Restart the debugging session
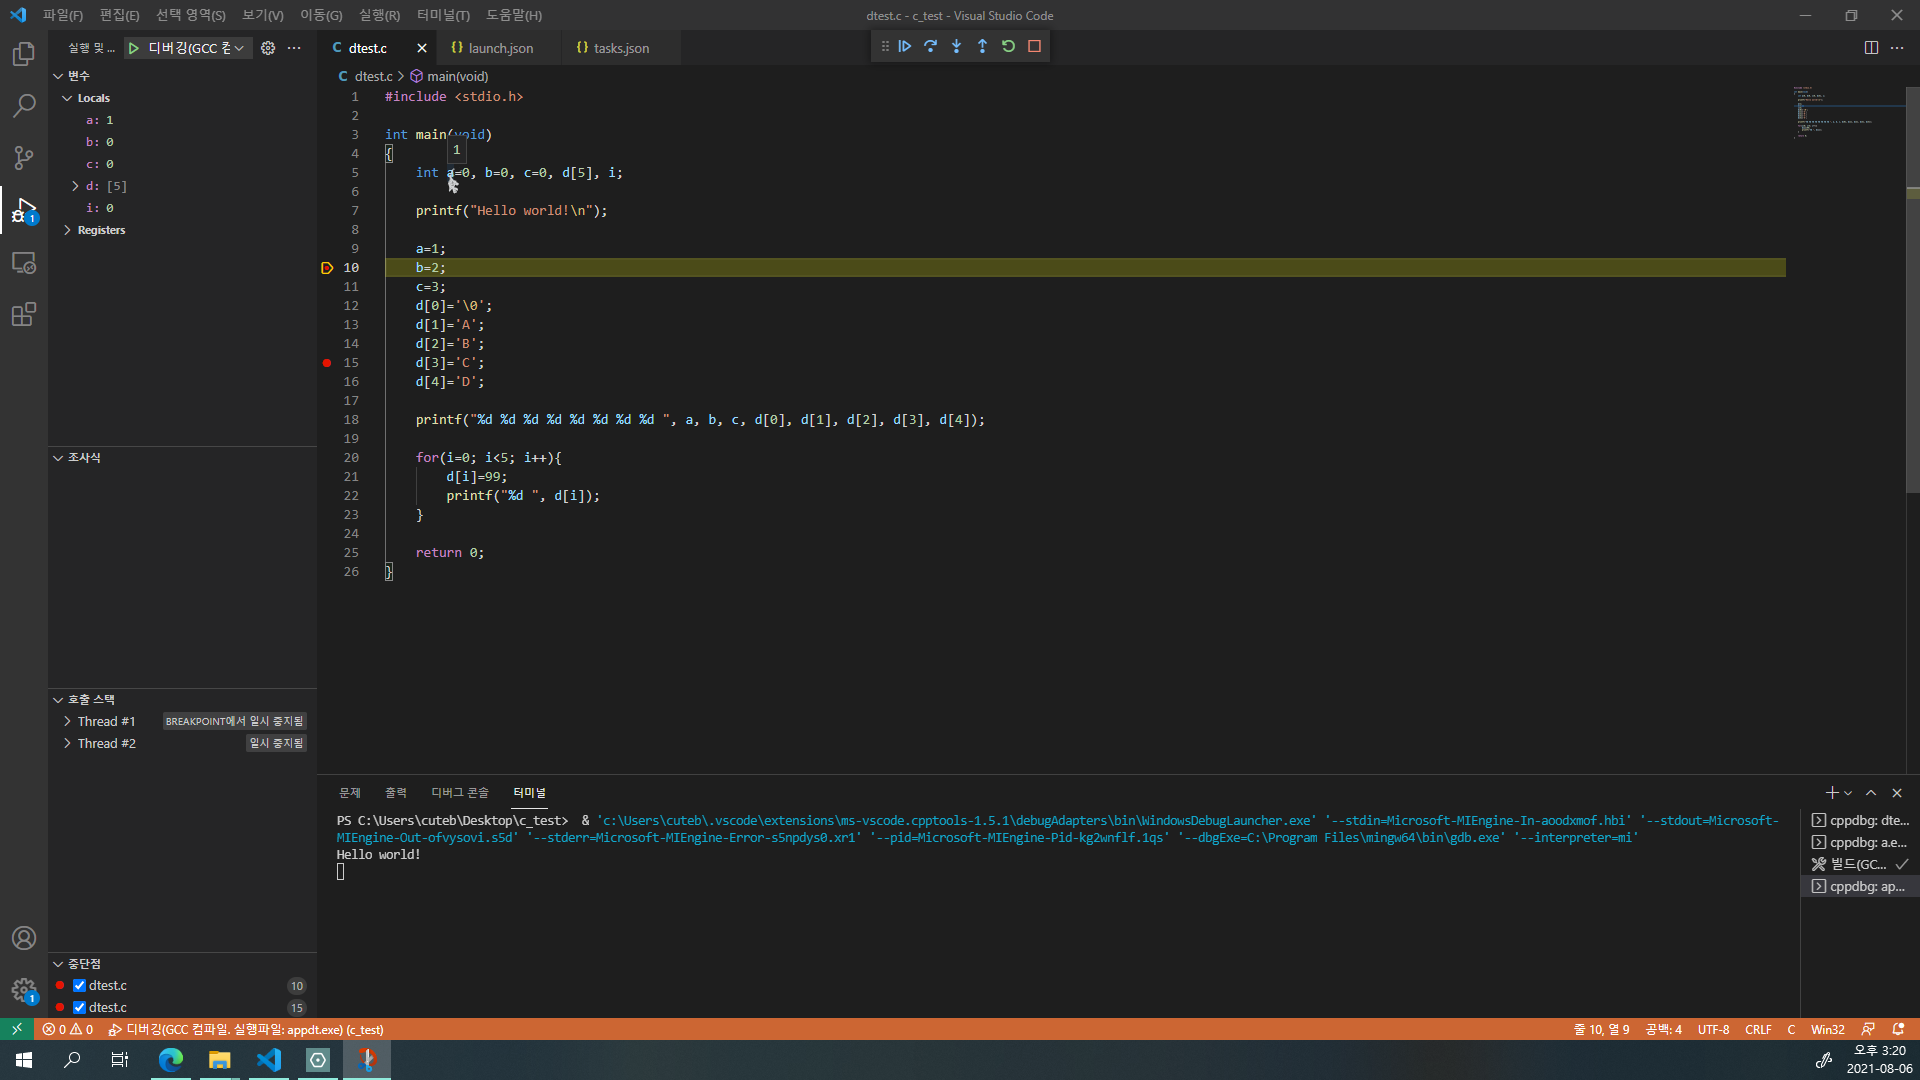Screen dimensions: 1920x1080 point(1008,46)
